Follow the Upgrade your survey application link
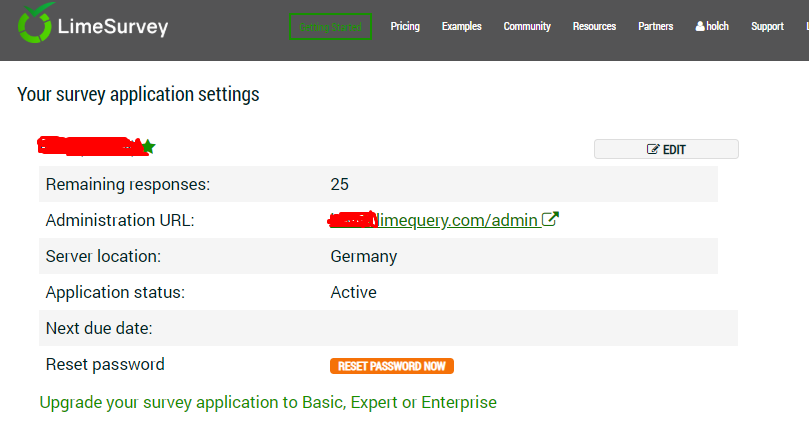Screen dimensions: 809x441 pyautogui.click(x=267, y=402)
